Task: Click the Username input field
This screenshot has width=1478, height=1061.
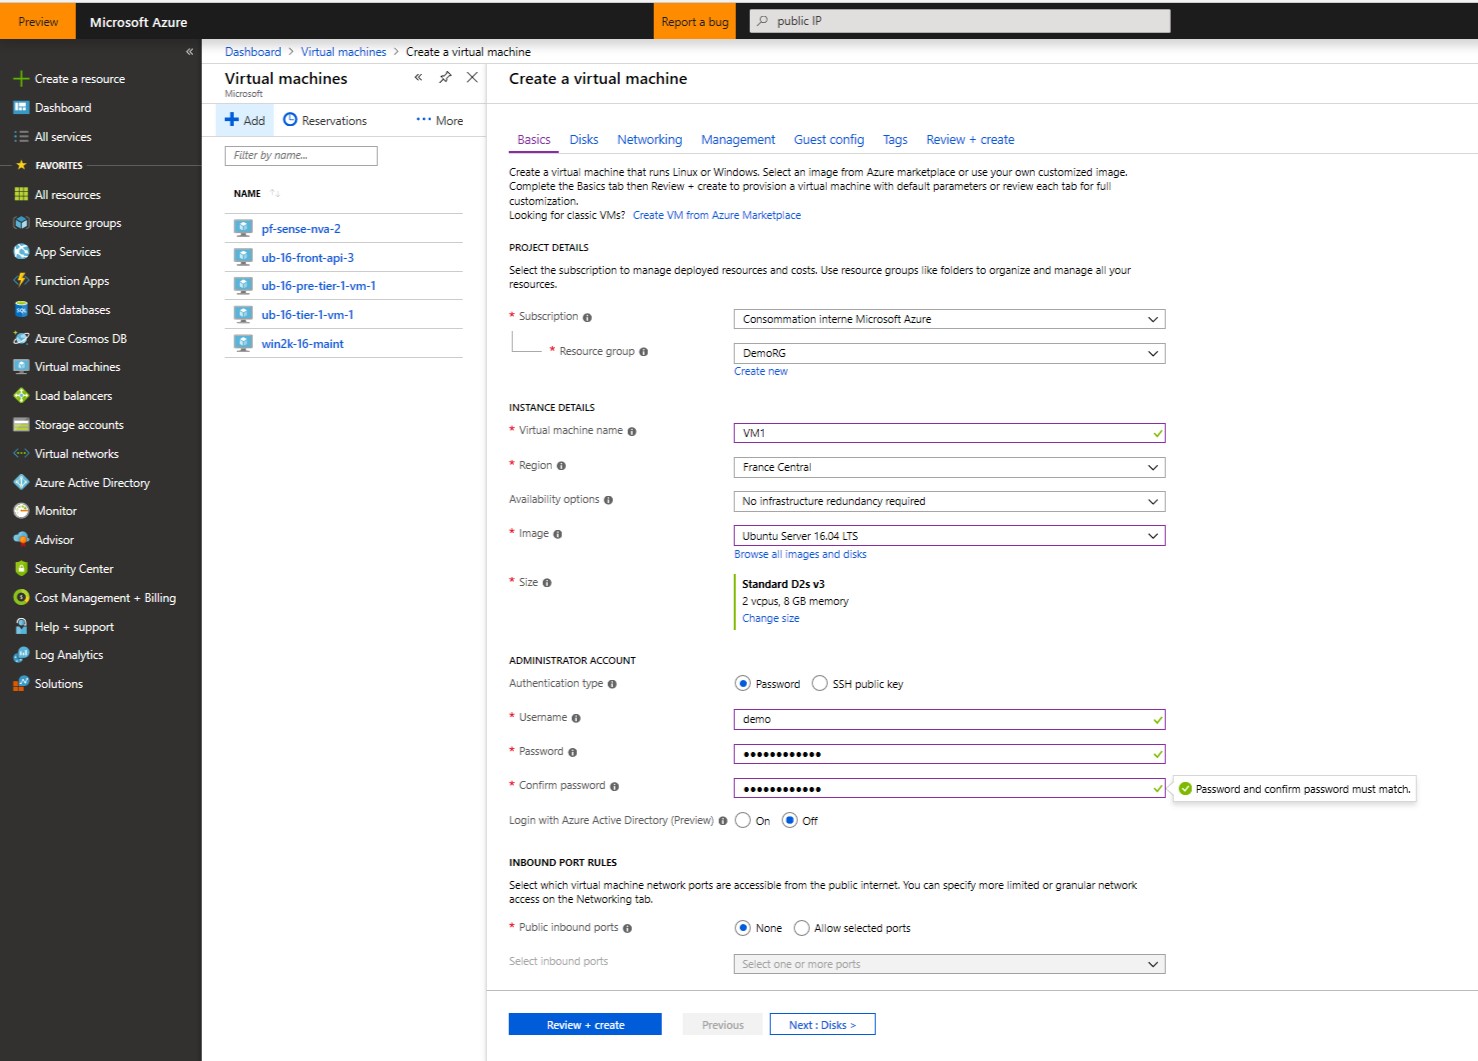Action: click(x=949, y=720)
